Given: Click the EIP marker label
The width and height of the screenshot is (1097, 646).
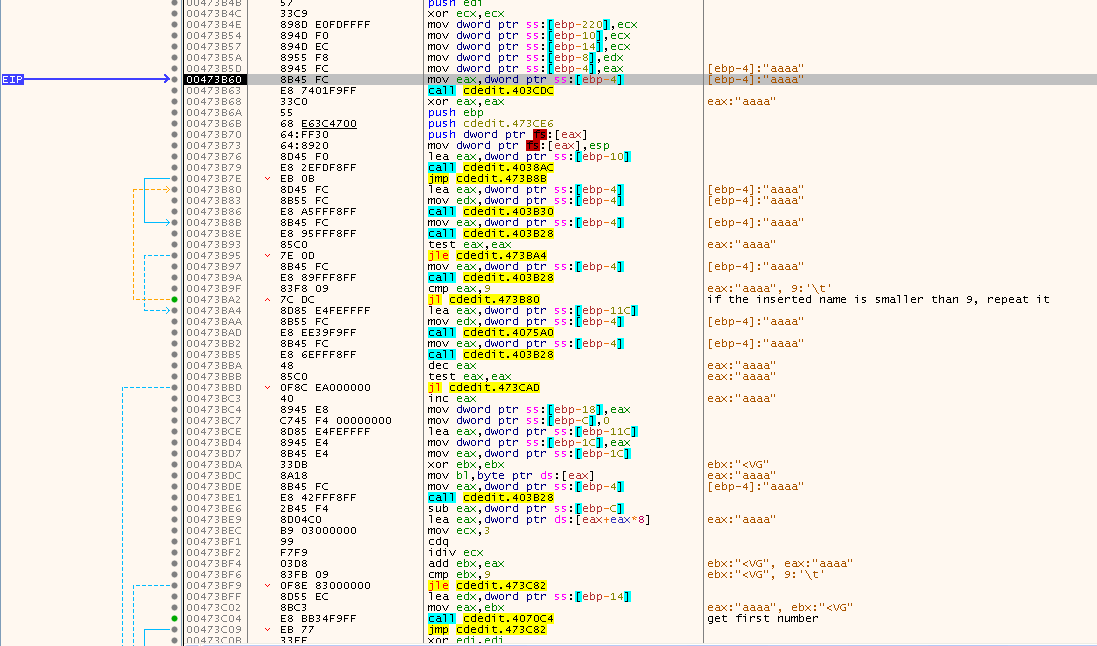Looking at the screenshot, I should pyautogui.click(x=12, y=79).
